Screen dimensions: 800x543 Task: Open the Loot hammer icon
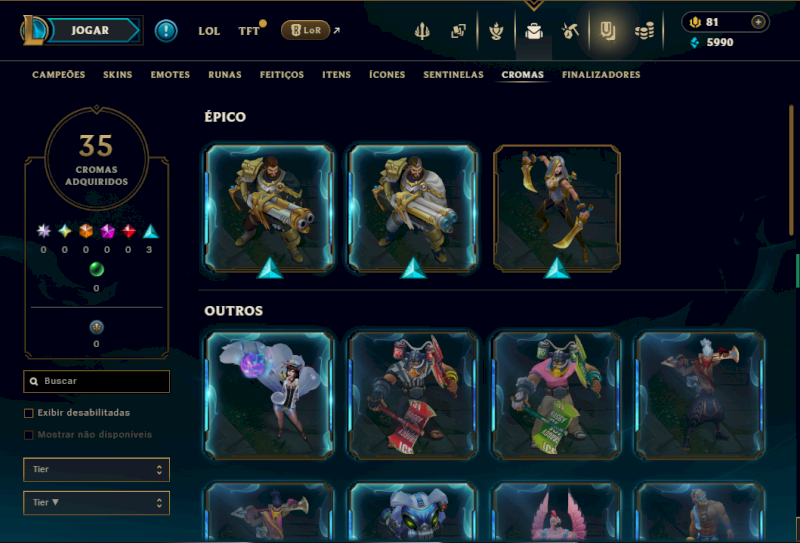[x=570, y=31]
